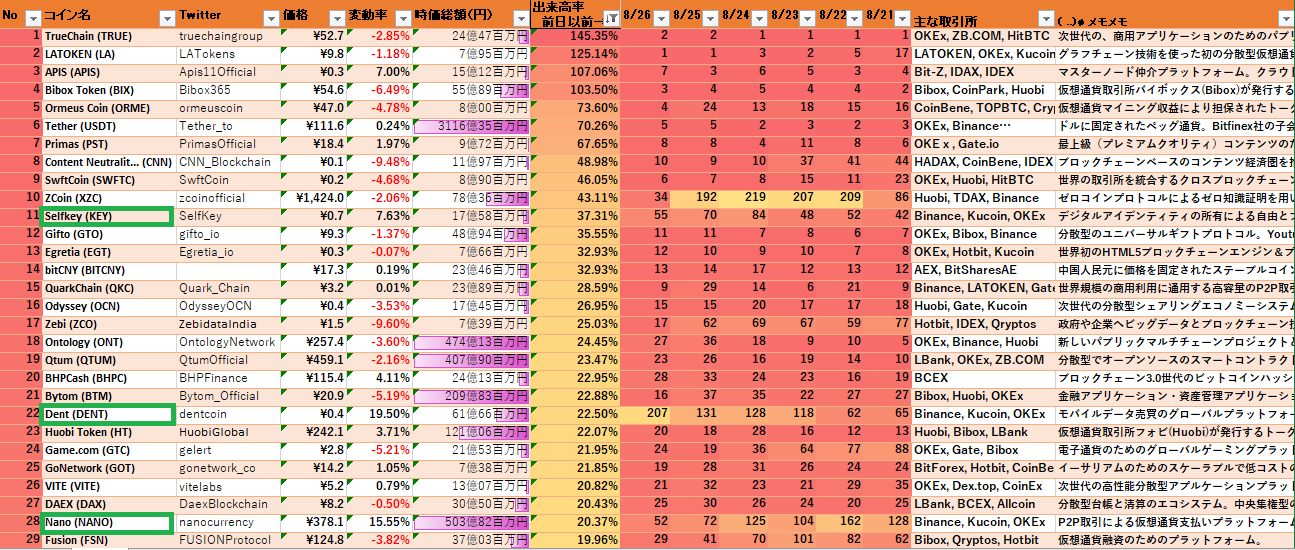This screenshot has width=1295, height=550.
Task: Select the Dent (DENT) coin cell
Action: pos(106,414)
